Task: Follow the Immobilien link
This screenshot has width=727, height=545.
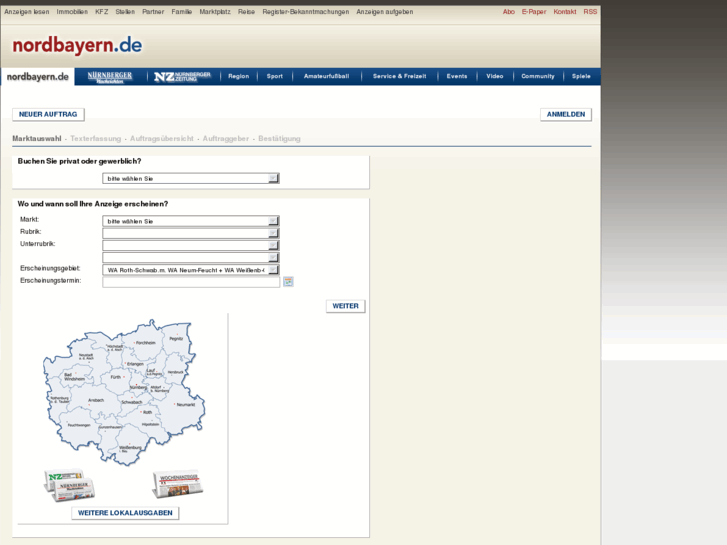Action: coord(72,12)
